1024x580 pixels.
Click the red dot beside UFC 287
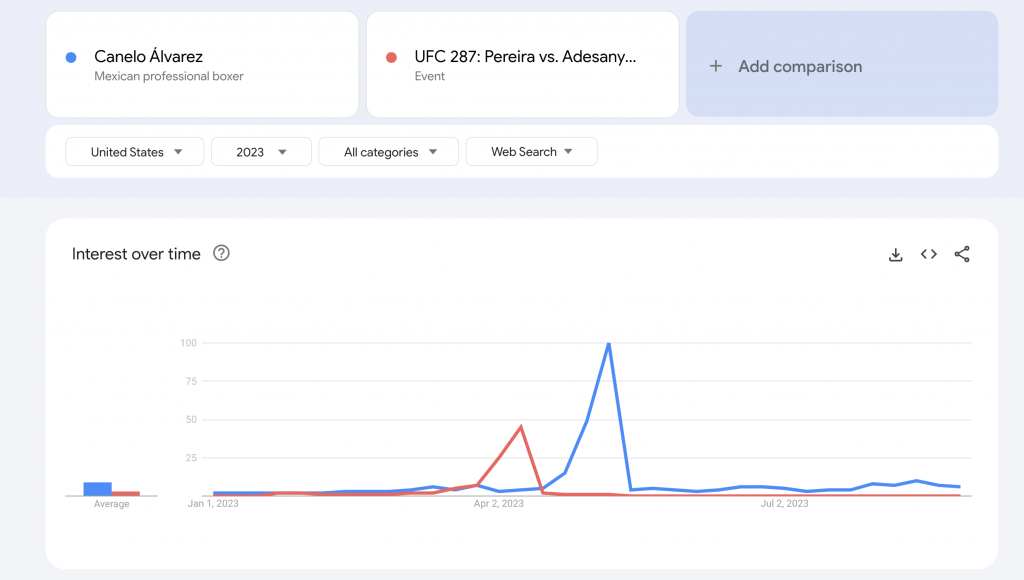[x=391, y=57]
